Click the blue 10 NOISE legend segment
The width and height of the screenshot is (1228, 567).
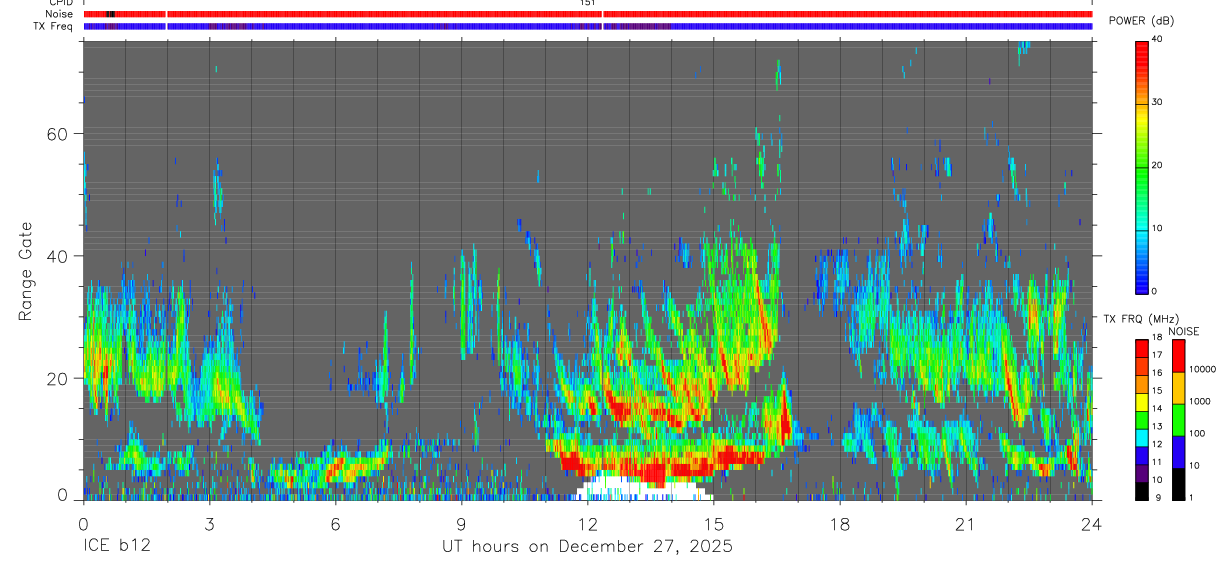(x=1178, y=452)
